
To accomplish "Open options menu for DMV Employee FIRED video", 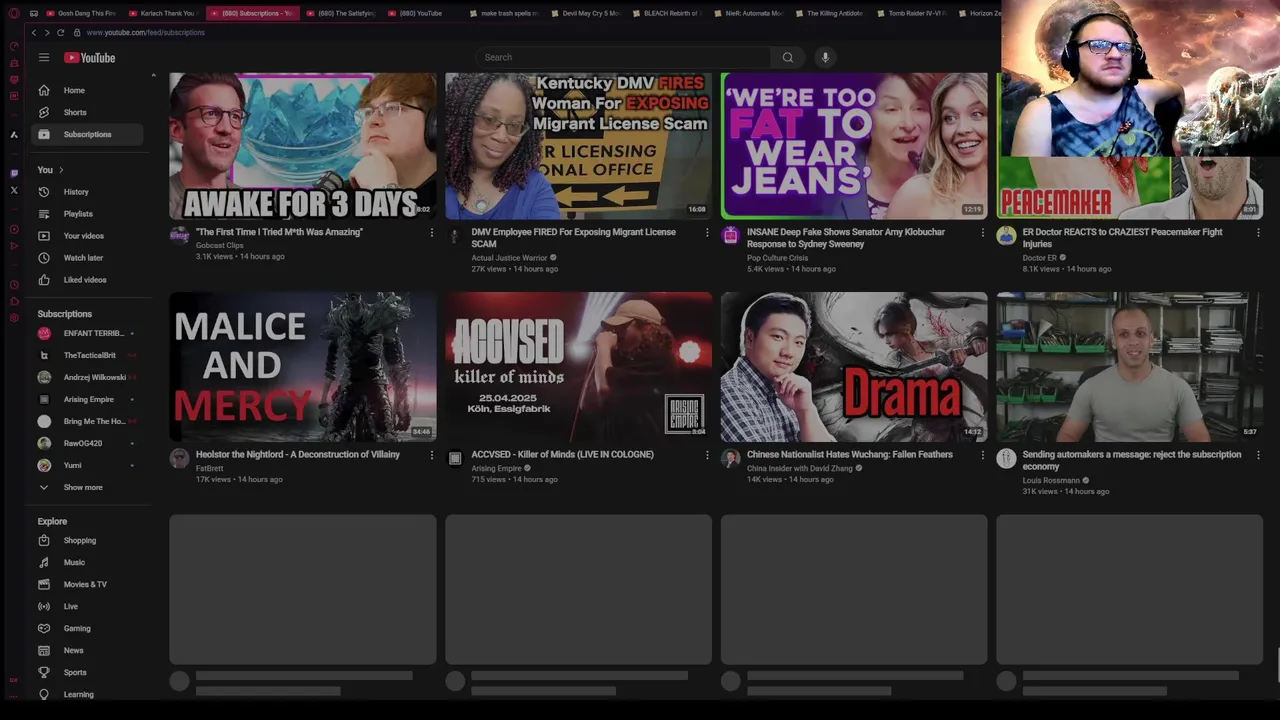I will (x=707, y=233).
